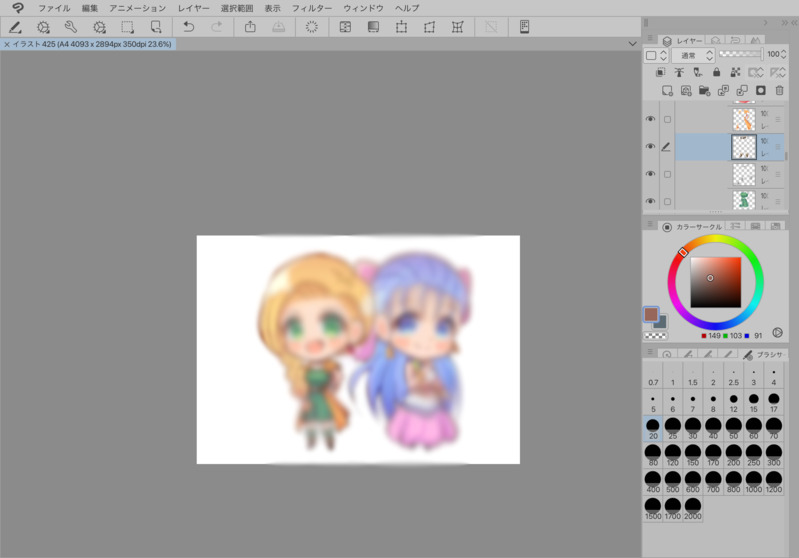Click the scale/rotate transform icon
This screenshot has height=558, width=799.
(x=402, y=27)
